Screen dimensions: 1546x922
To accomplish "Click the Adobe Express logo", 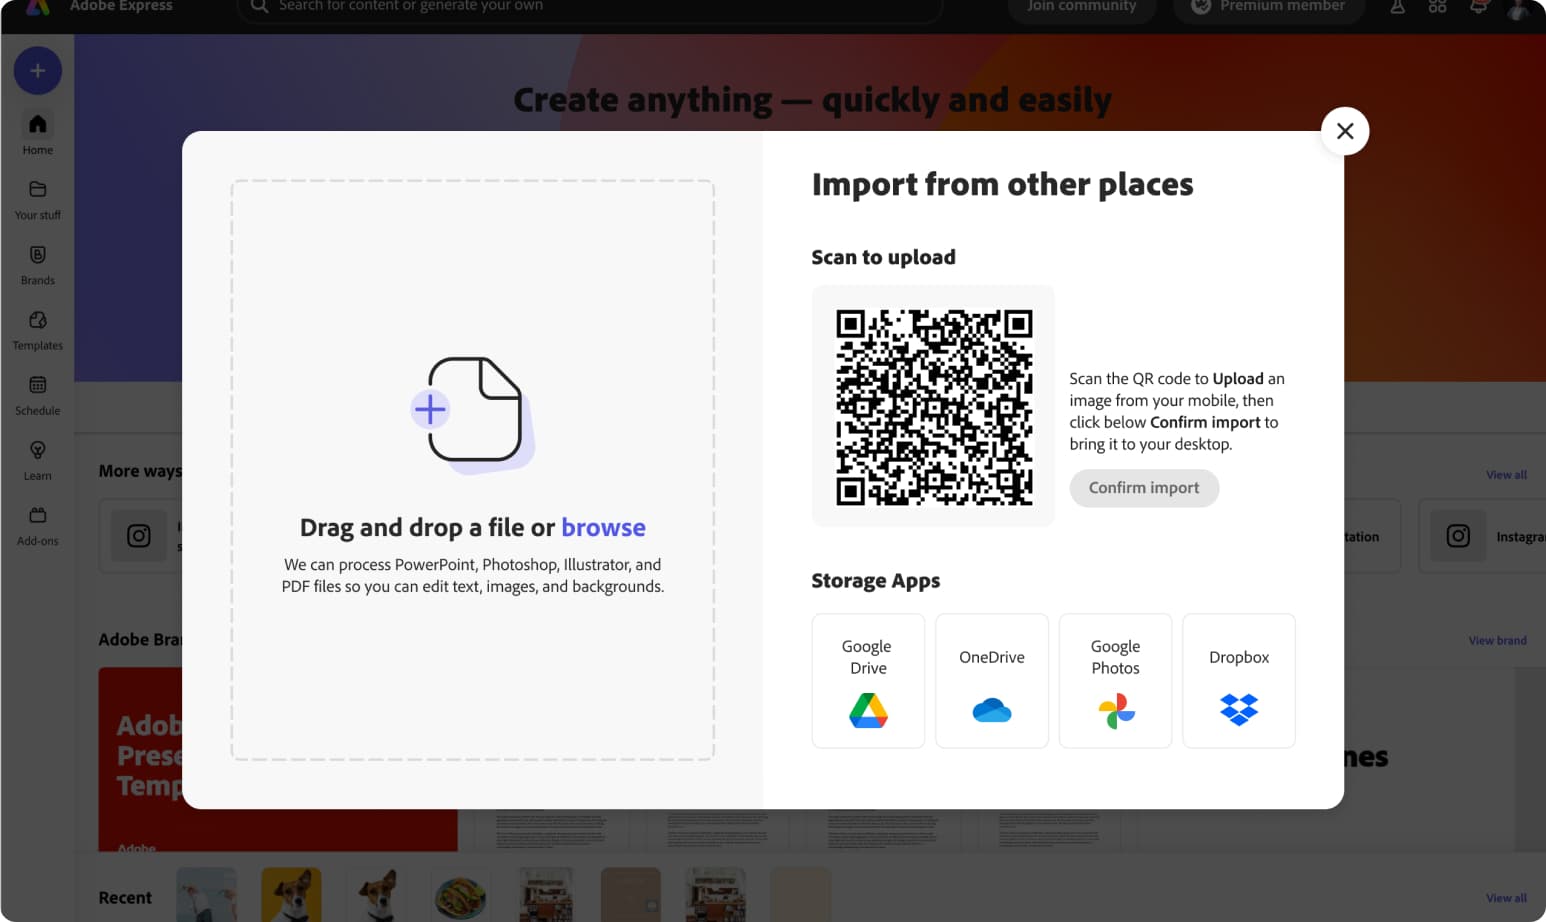I will coord(38,7).
